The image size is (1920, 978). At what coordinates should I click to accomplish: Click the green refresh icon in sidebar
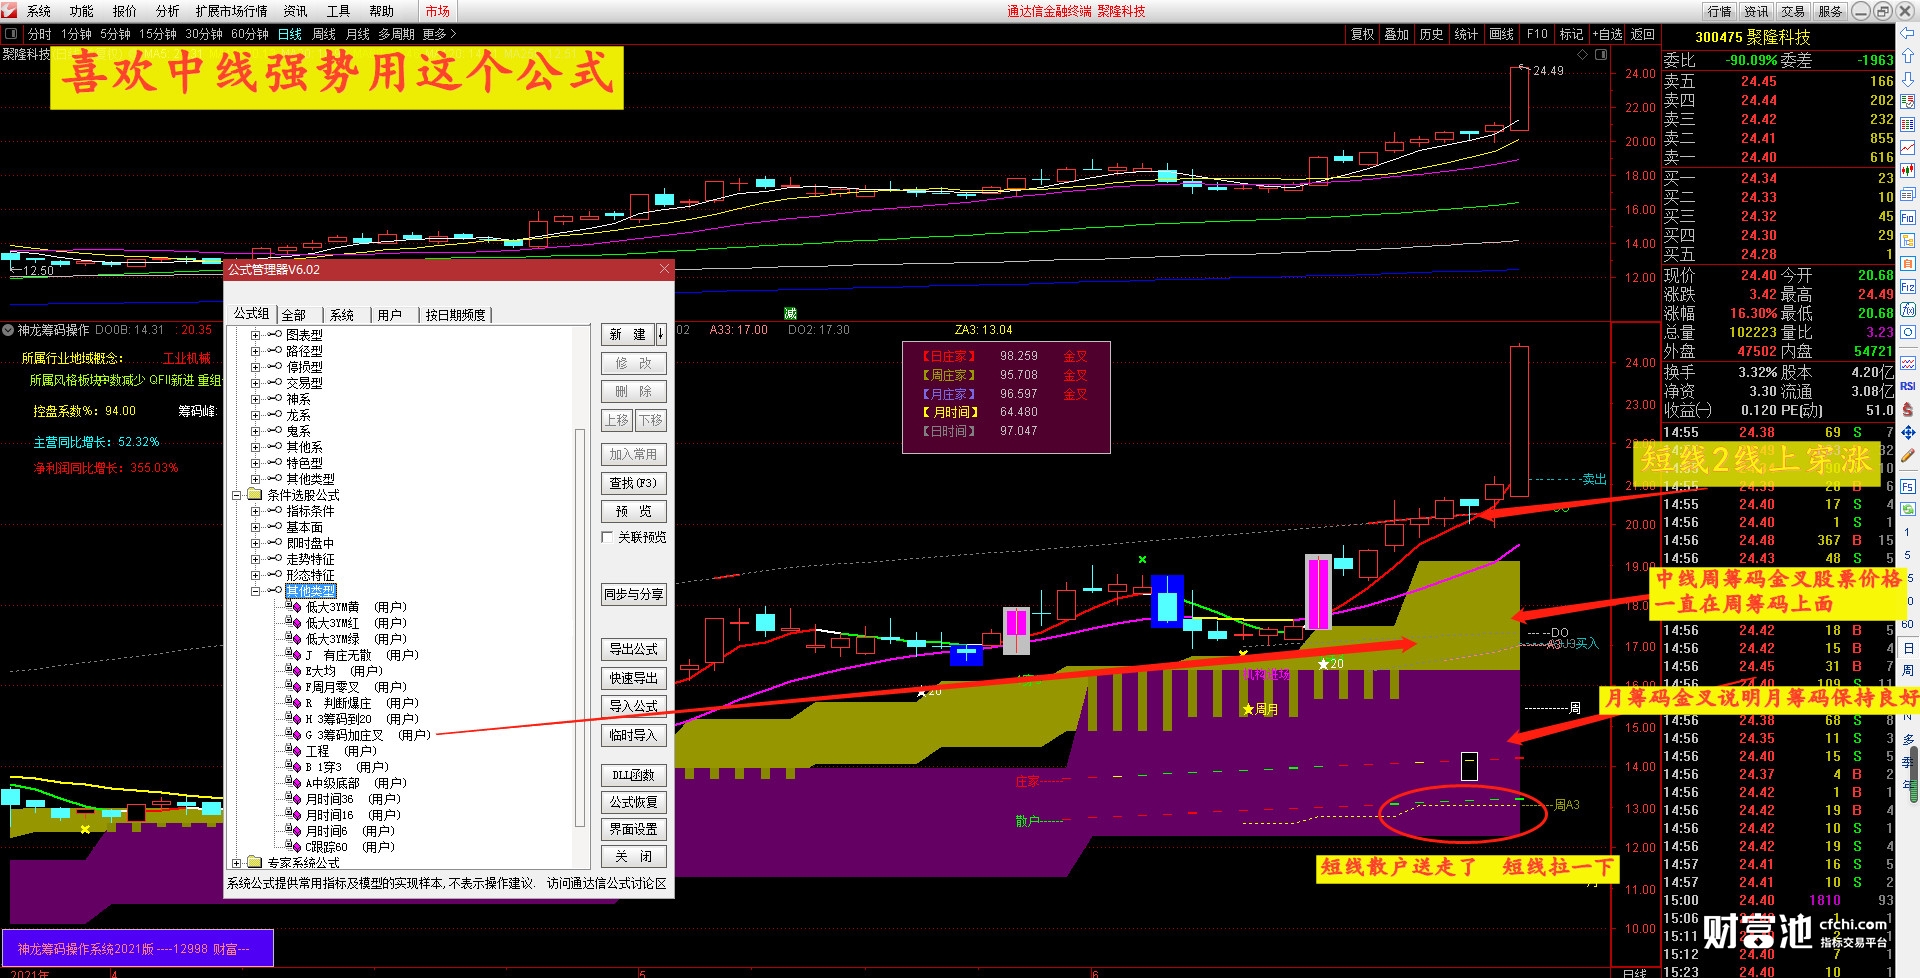tap(1908, 509)
